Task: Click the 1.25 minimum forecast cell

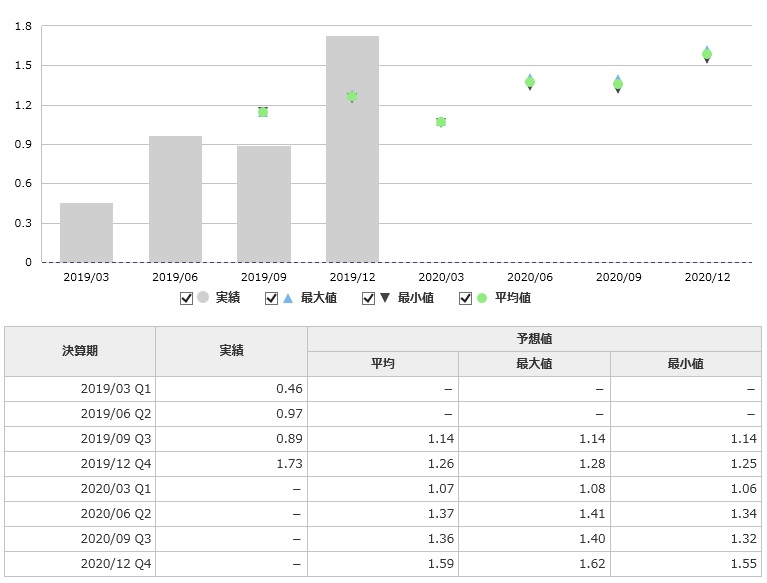Action: 686,464
